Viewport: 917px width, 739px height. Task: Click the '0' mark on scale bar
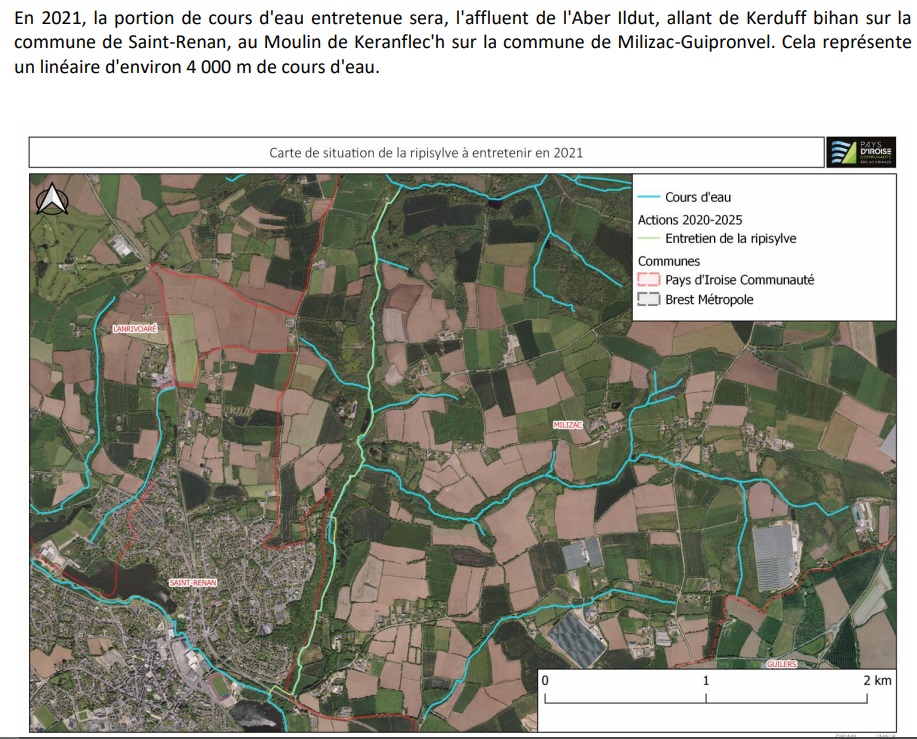click(546, 680)
